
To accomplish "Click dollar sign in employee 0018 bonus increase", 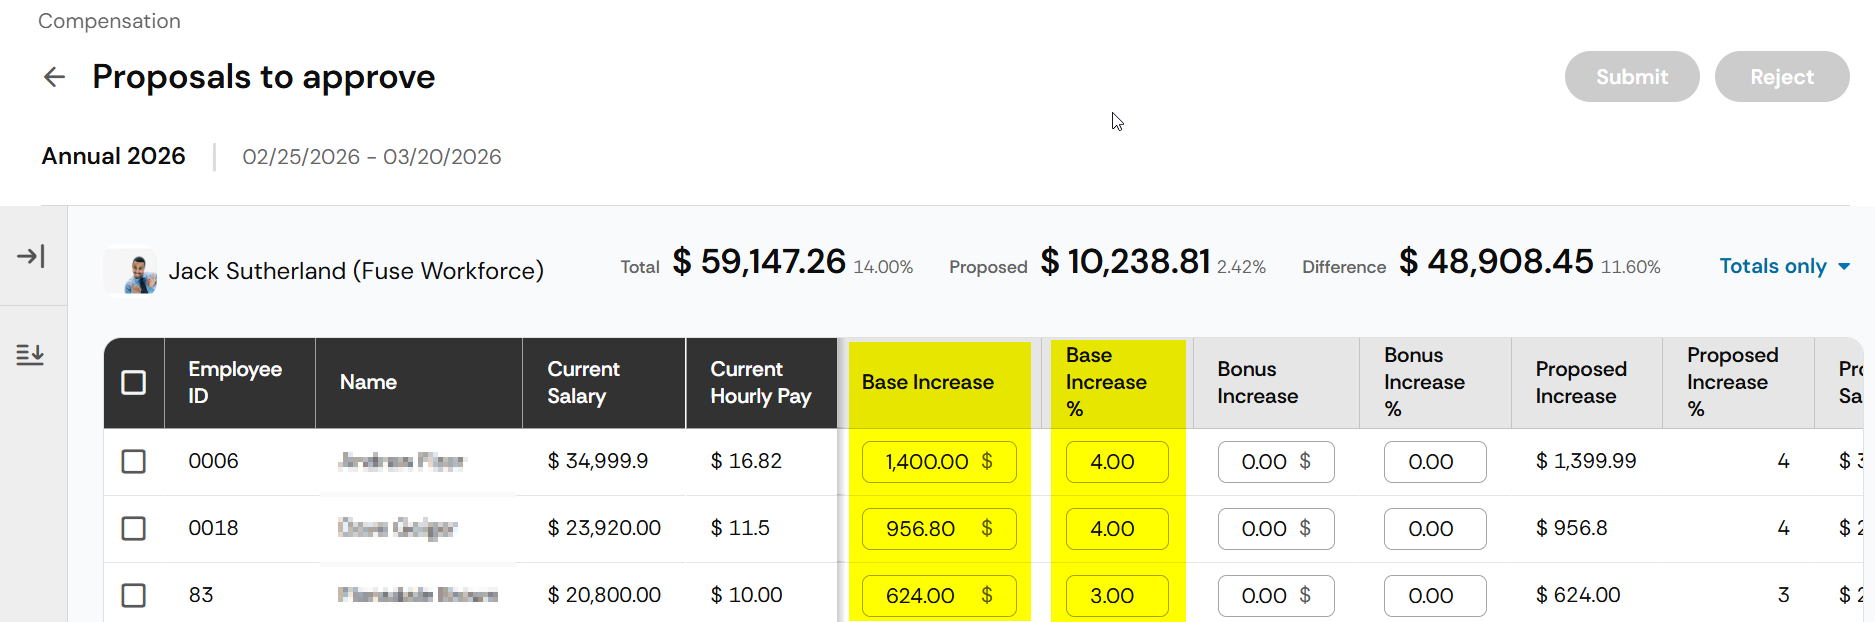I will point(1305,528).
